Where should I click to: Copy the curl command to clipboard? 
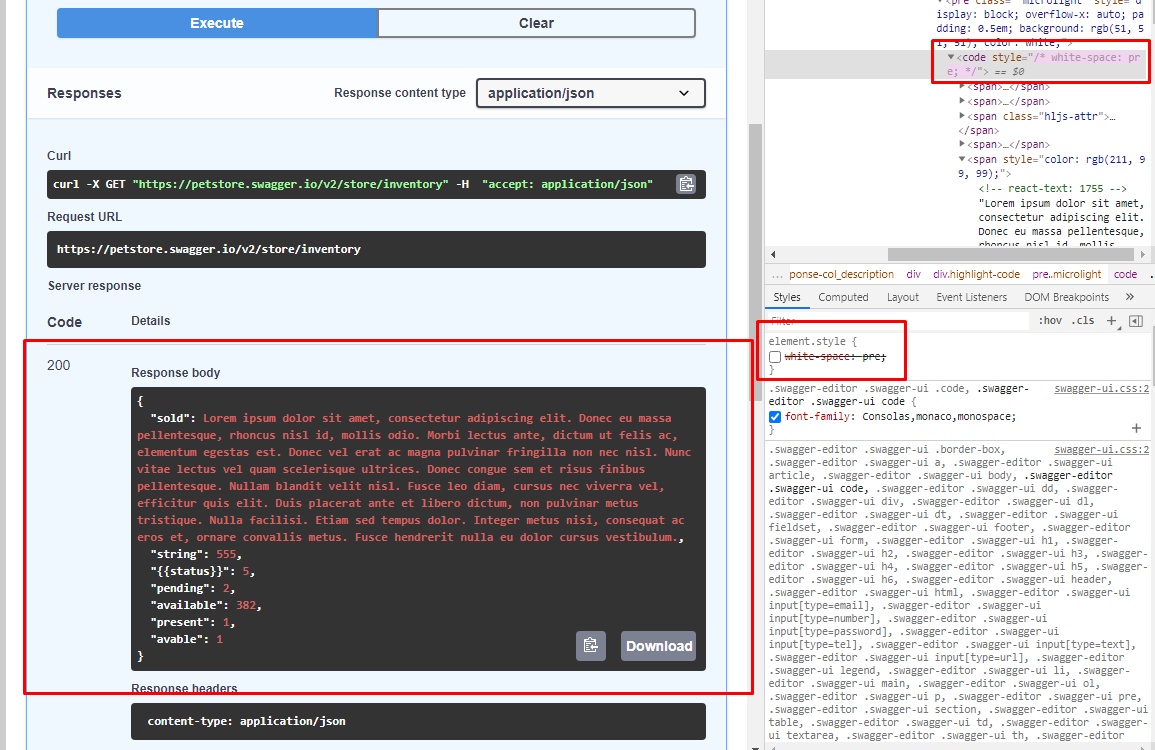point(687,184)
